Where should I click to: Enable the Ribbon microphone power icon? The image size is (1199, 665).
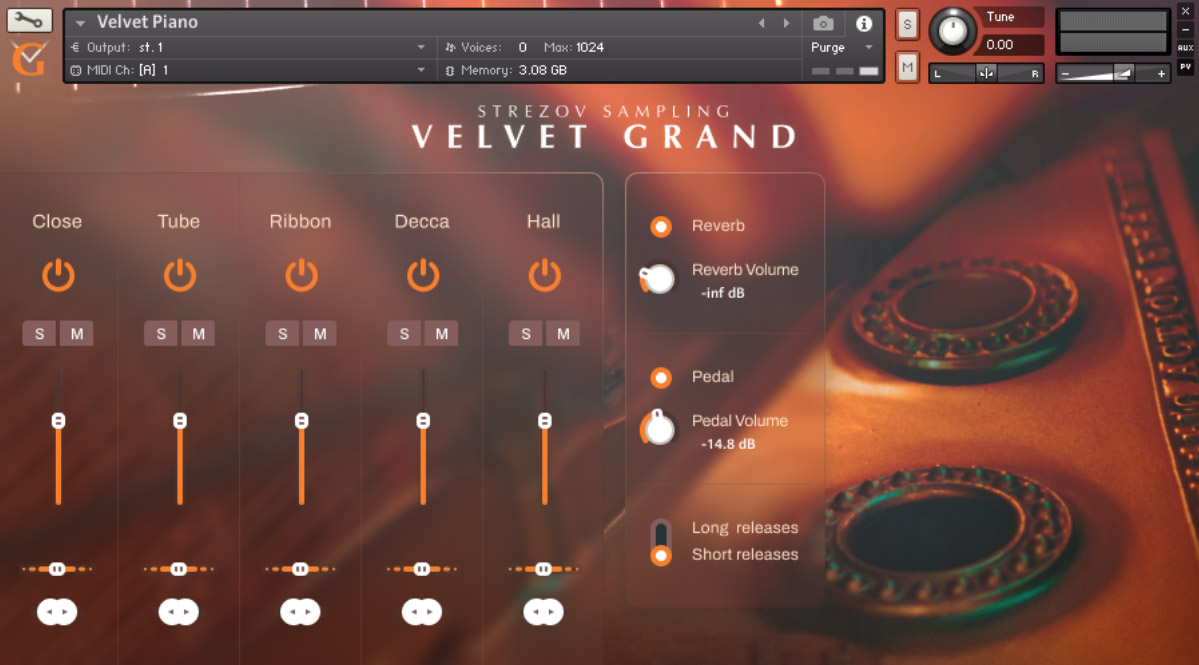[301, 277]
